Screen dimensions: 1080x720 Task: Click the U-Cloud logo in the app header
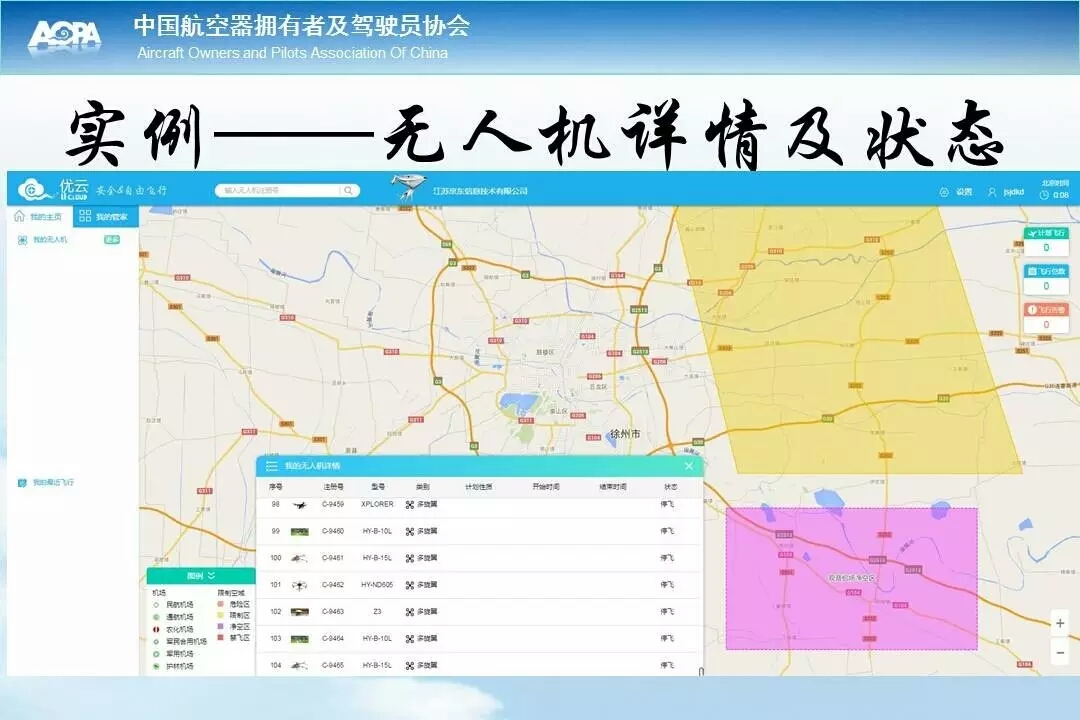[53, 188]
